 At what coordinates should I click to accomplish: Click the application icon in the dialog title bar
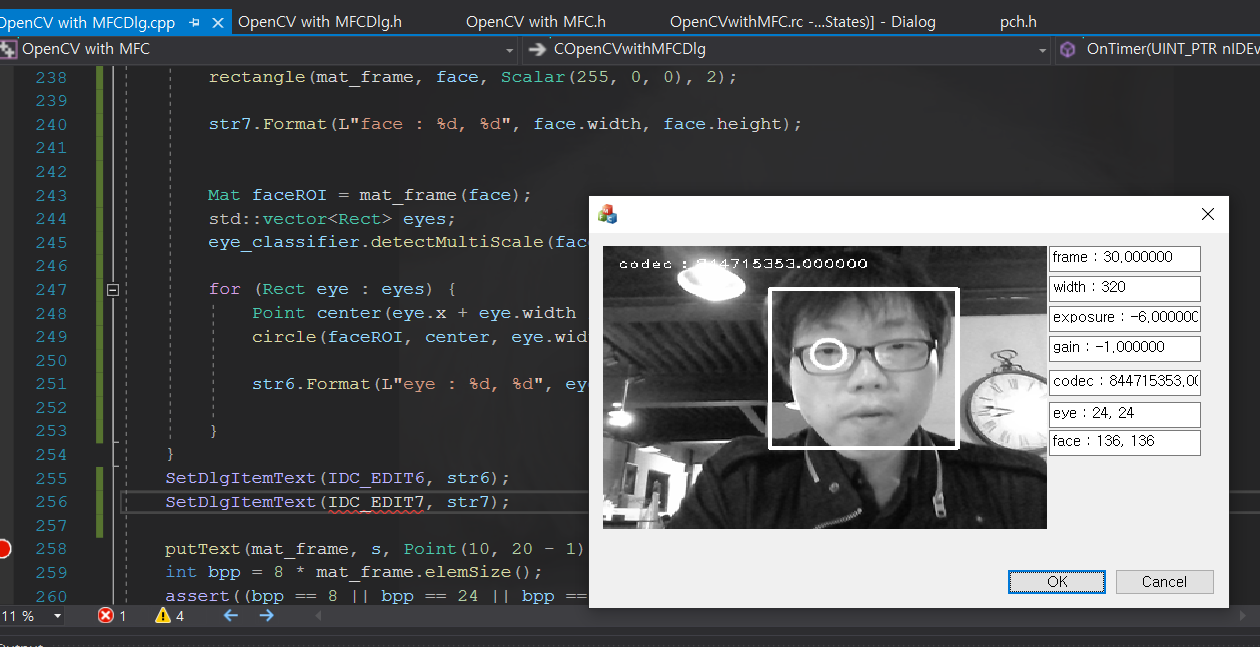click(x=607, y=213)
